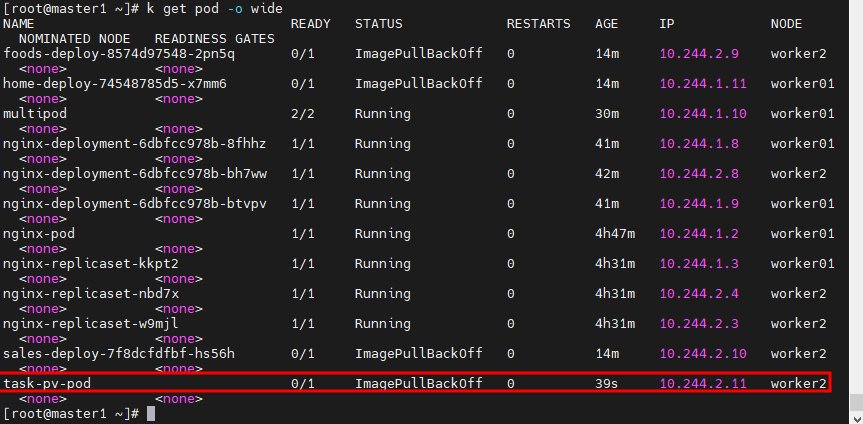863x424 pixels.
Task: Click IP address 10.244.2.9
Action: (x=699, y=54)
